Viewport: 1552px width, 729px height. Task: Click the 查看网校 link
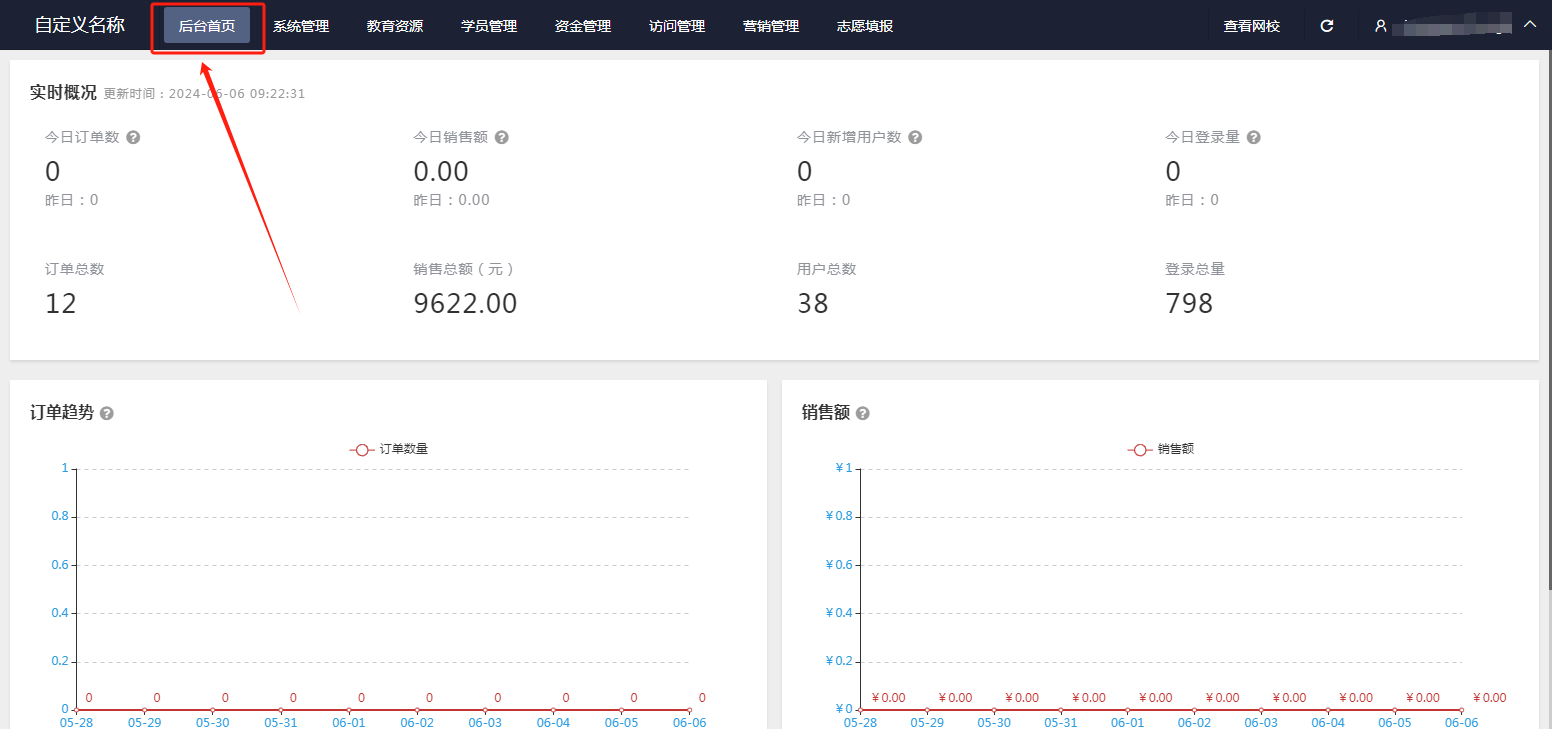(x=1252, y=26)
